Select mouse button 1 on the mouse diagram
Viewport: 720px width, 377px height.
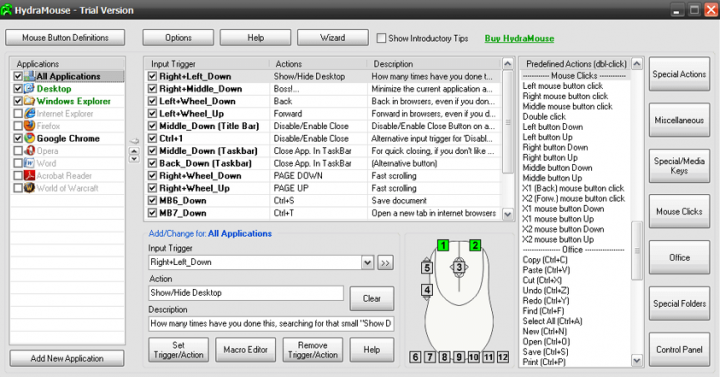[x=443, y=245]
